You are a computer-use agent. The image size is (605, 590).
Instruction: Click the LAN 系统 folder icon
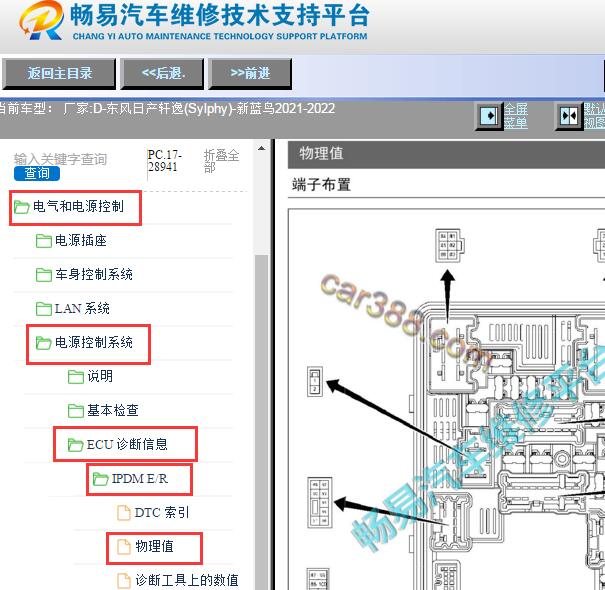pos(44,309)
